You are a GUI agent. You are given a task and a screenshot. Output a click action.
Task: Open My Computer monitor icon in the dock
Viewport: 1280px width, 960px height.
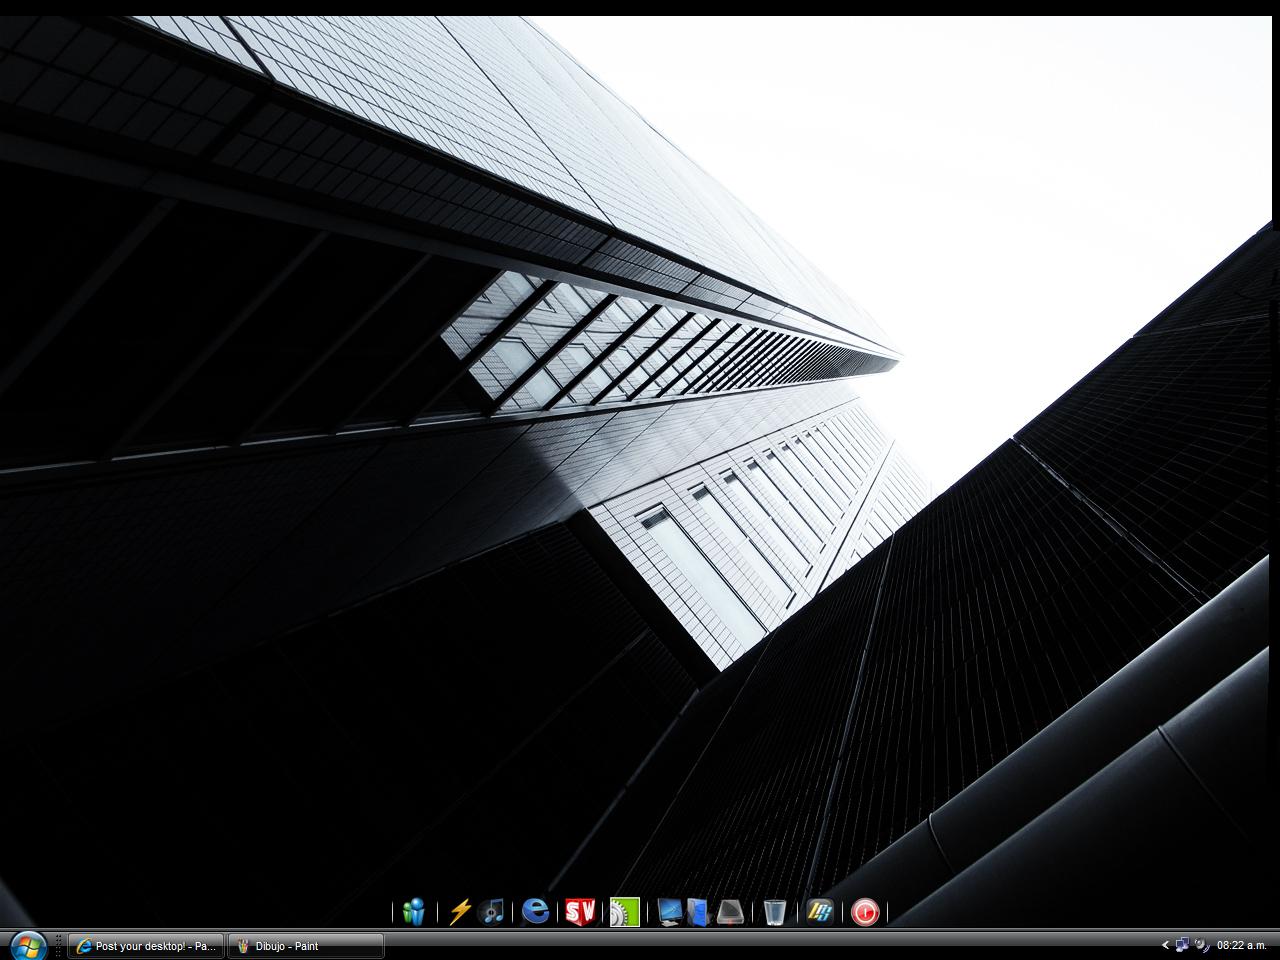pyautogui.click(x=669, y=912)
